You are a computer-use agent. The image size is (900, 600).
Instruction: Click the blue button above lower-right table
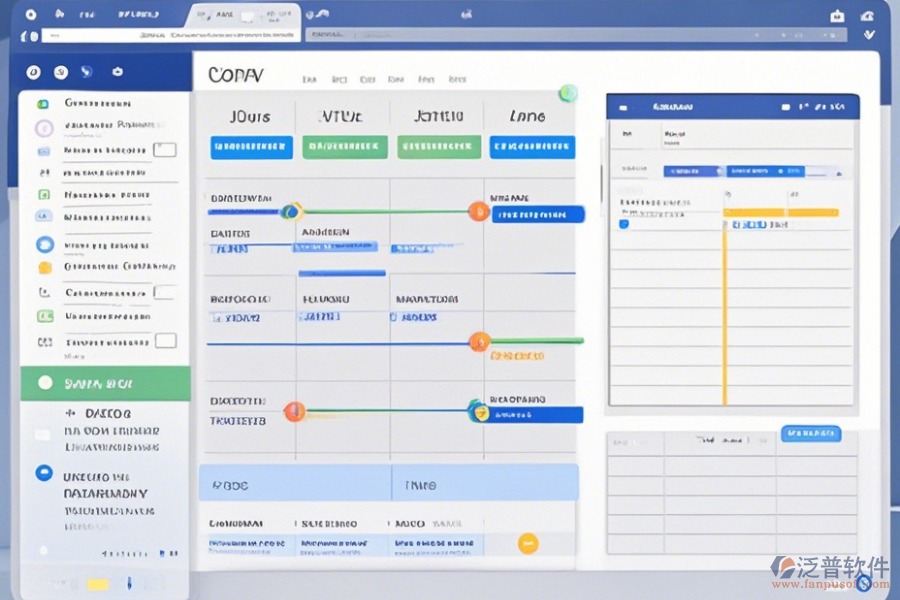click(x=811, y=433)
